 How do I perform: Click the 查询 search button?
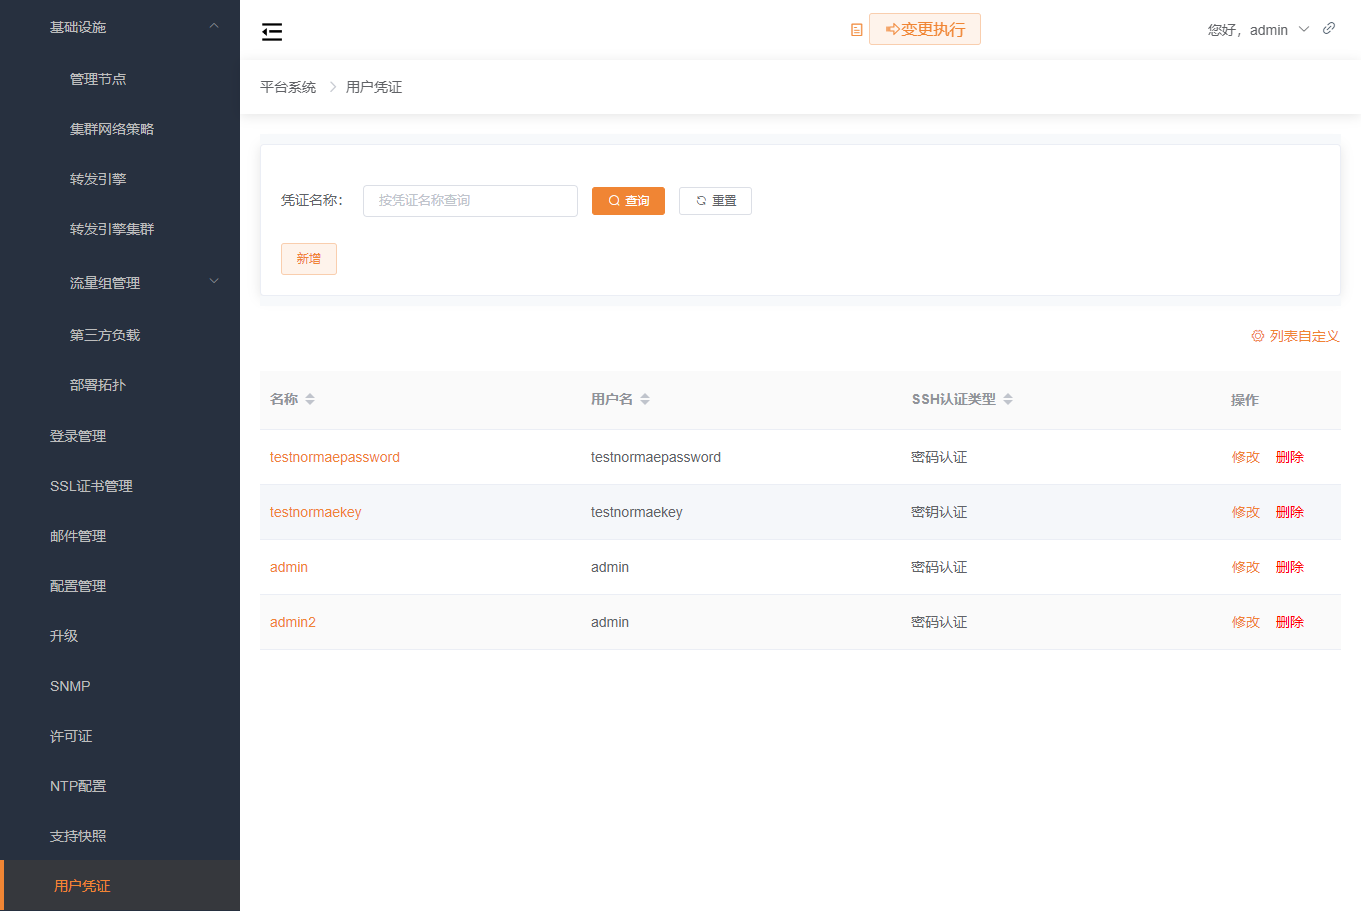(628, 201)
